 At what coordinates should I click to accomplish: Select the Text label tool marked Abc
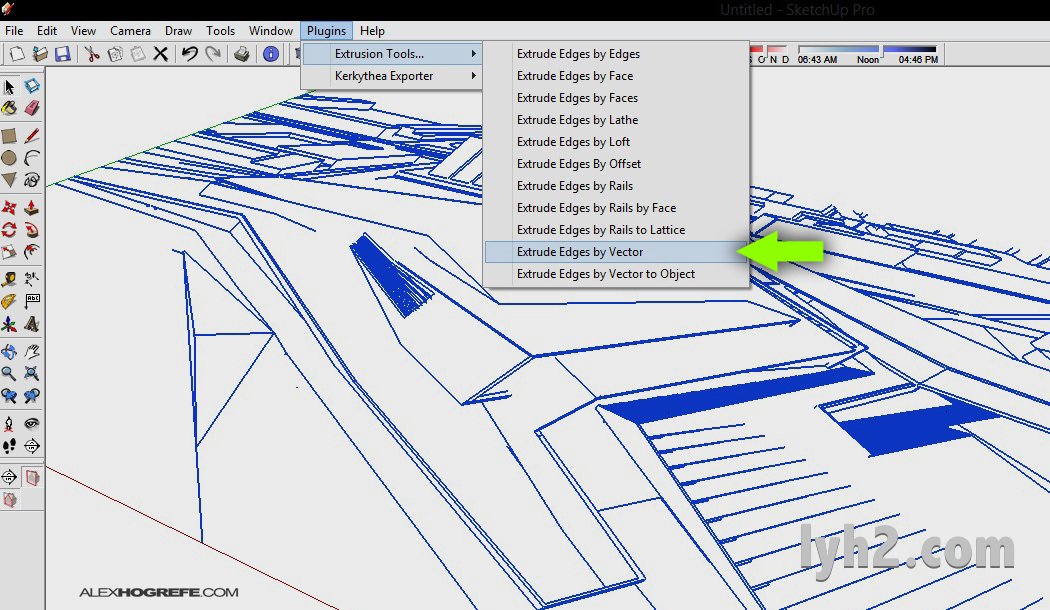pos(31,301)
